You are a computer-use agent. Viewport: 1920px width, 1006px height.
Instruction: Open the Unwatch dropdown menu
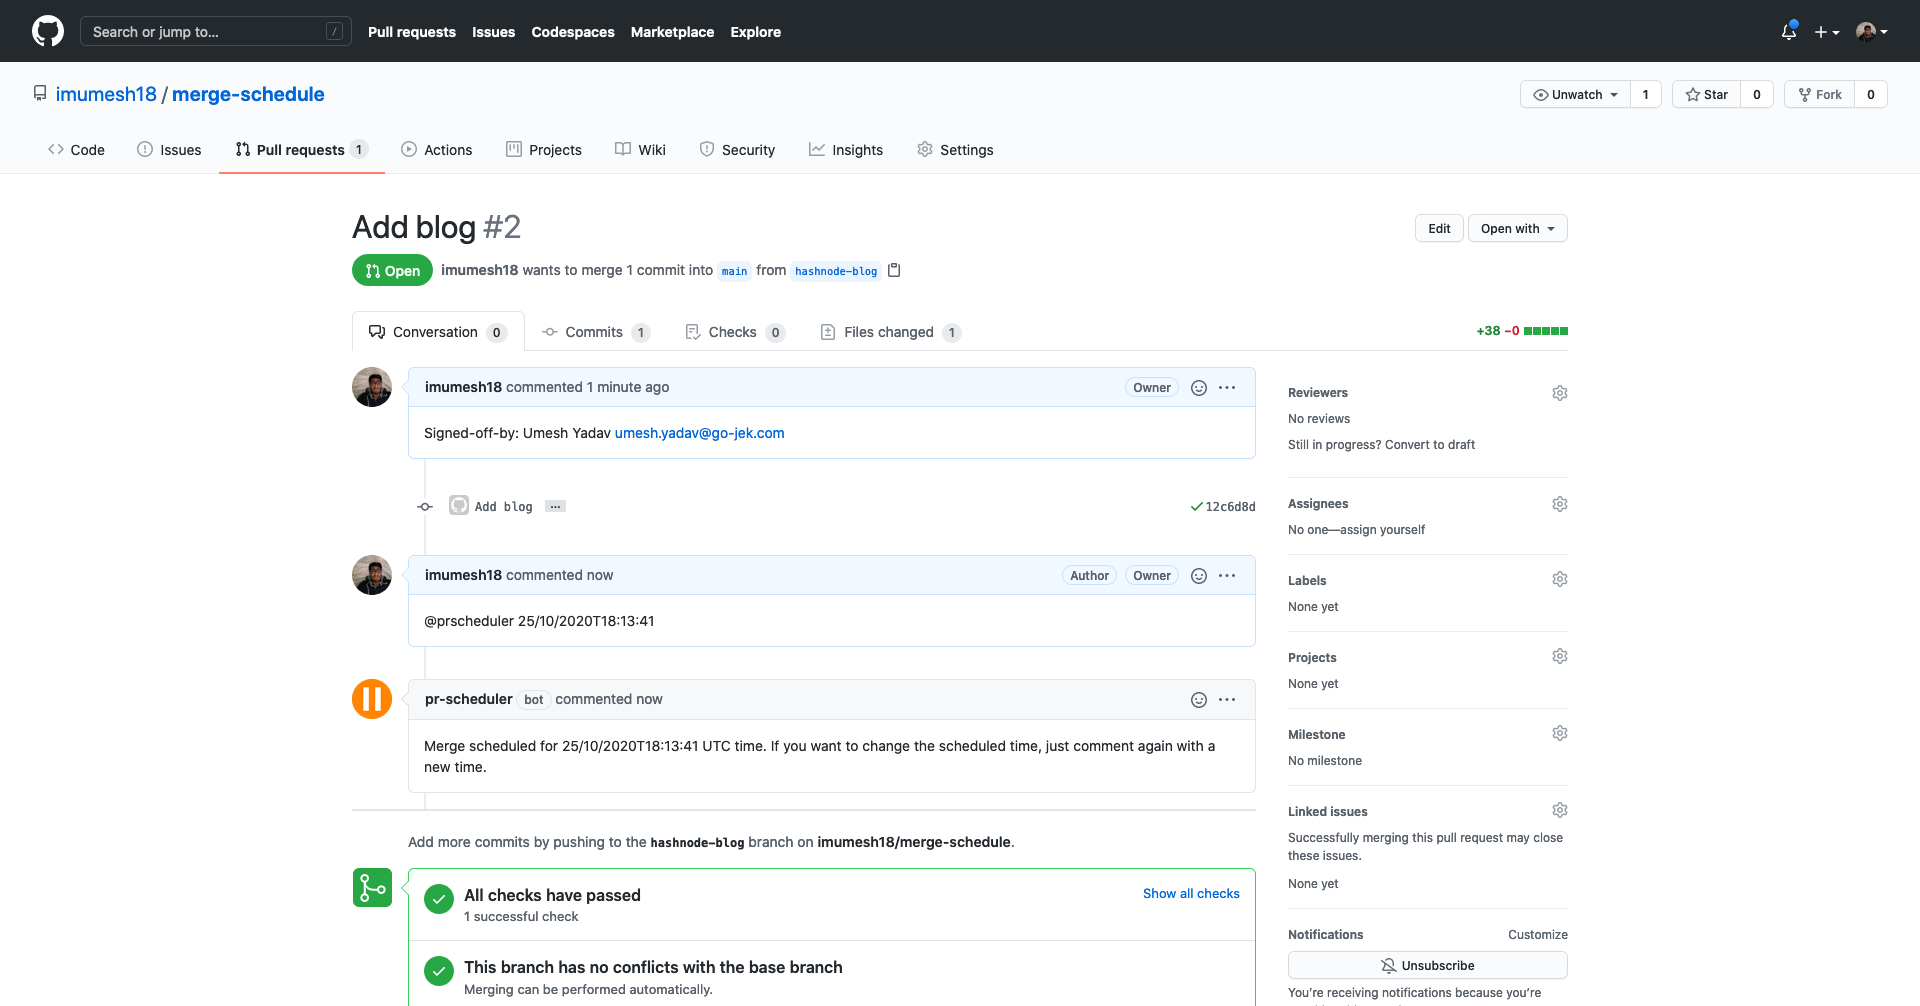1575,95
